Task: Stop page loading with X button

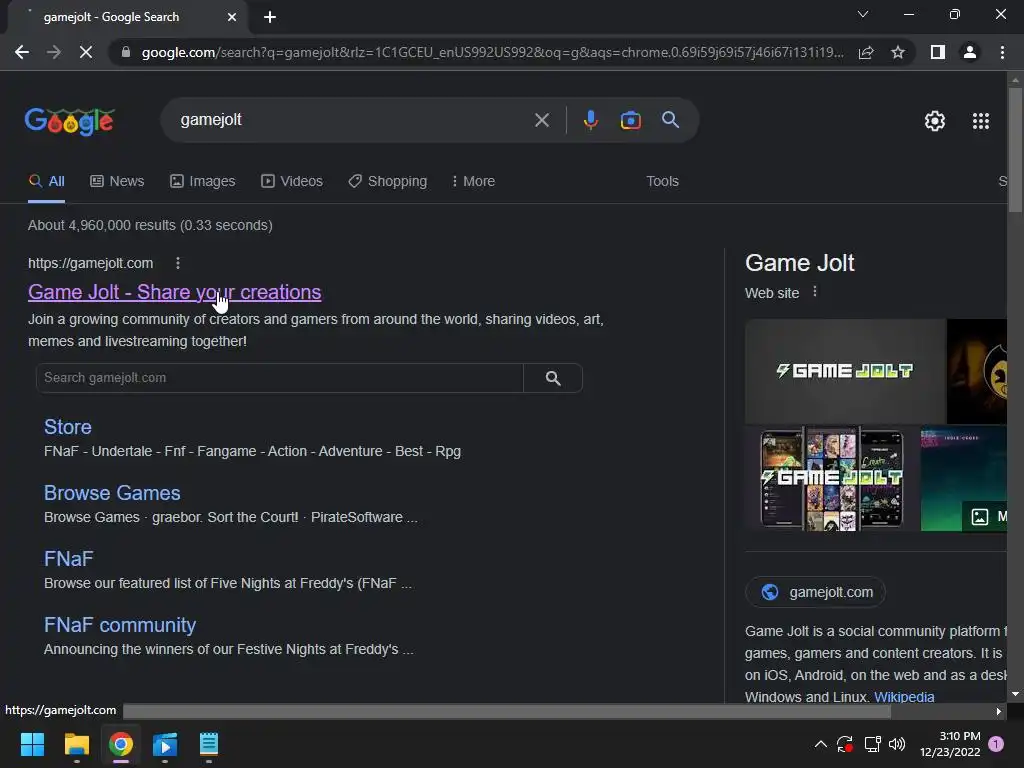Action: coord(86,52)
